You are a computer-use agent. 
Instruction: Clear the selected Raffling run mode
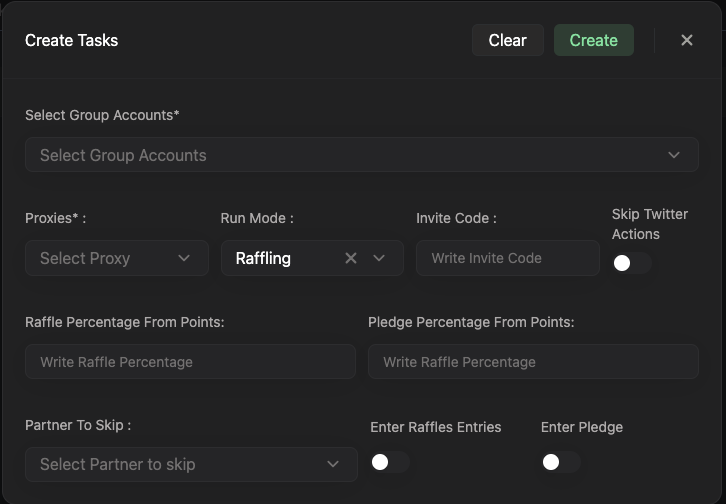tap(351, 258)
